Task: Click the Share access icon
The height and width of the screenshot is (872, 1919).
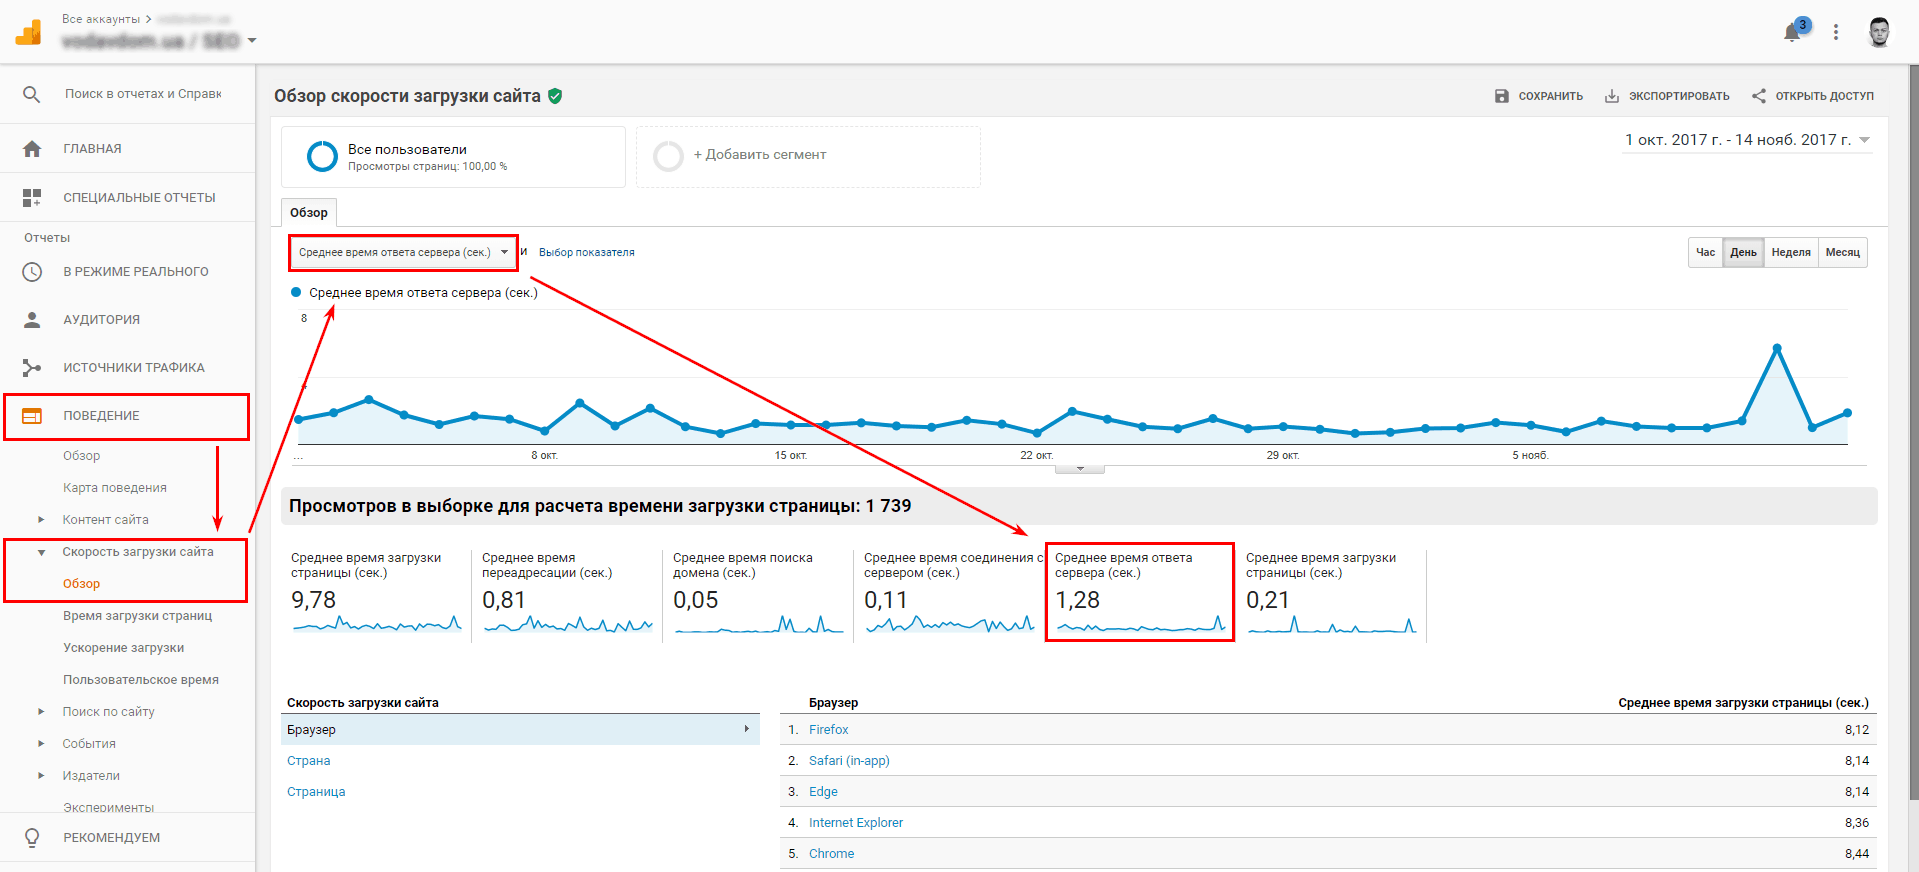Action: 1759,96
